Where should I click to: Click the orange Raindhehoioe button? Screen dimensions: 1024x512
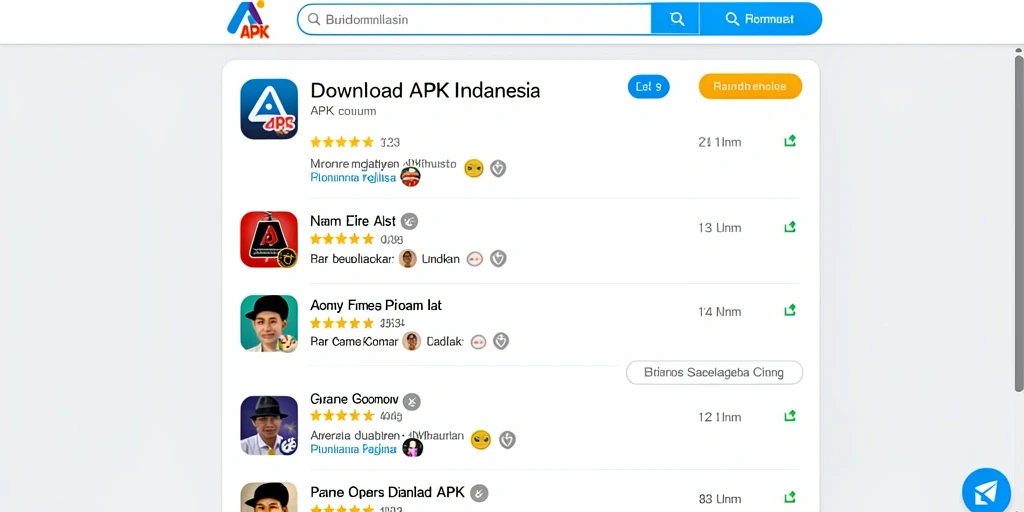(x=750, y=86)
